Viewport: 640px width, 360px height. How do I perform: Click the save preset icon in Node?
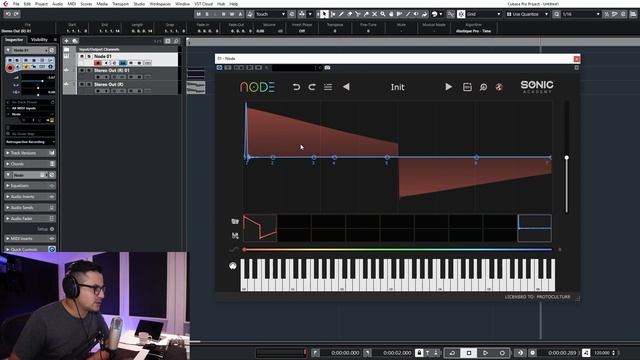pyautogui.click(x=467, y=87)
